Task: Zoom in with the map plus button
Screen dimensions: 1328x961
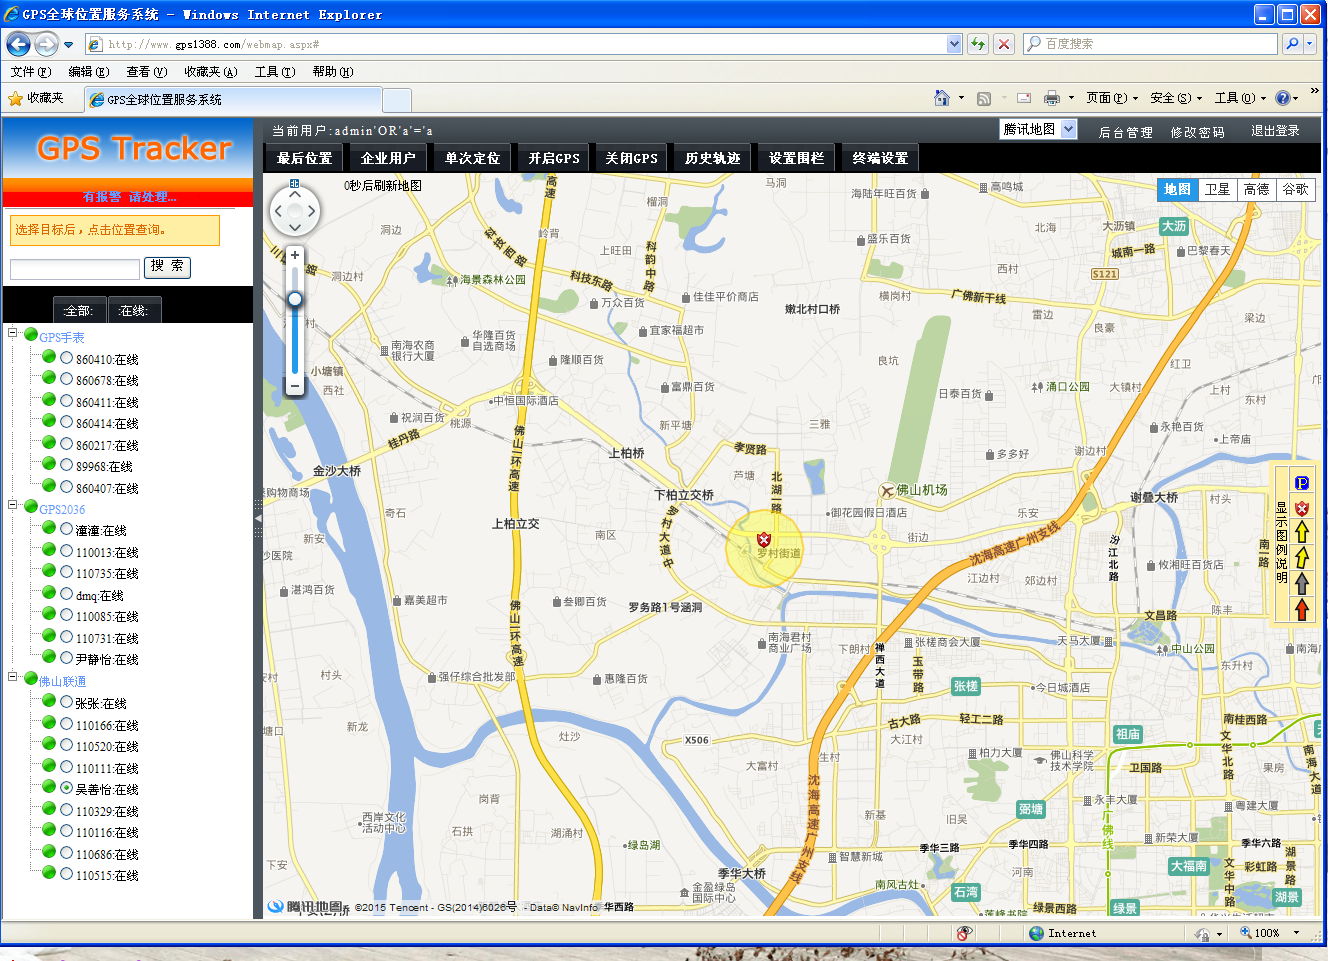Action: [295, 256]
